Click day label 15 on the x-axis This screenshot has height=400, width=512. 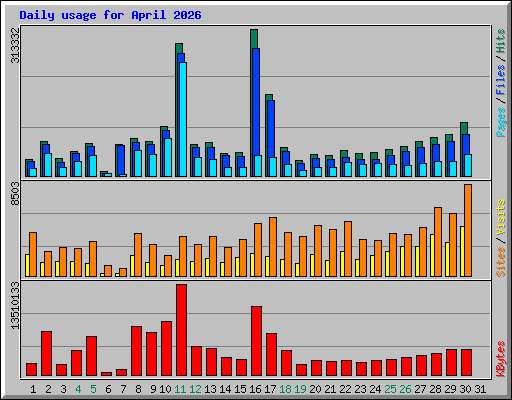[x=240, y=389]
